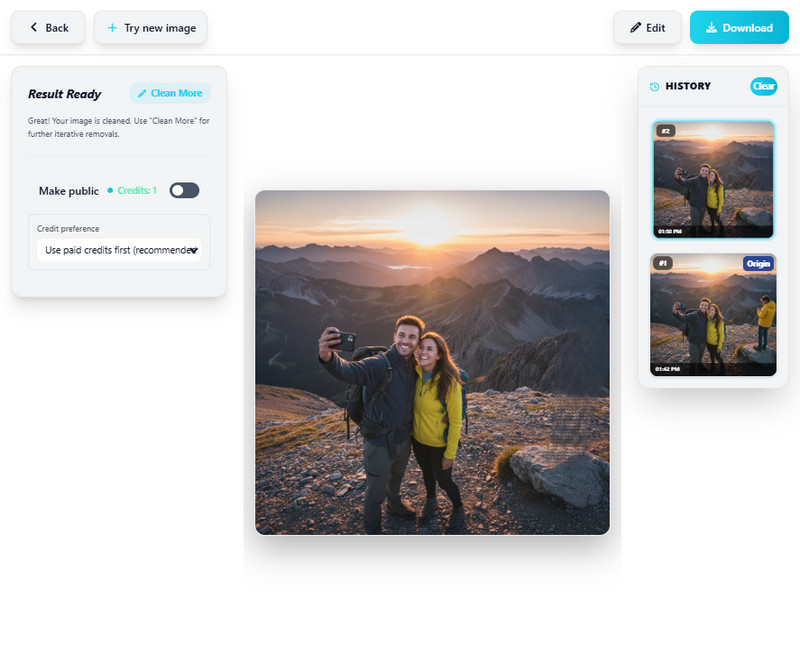Viewport: 800px width, 670px height.
Task: Click the Result Ready heading
Action: [x=65, y=94]
